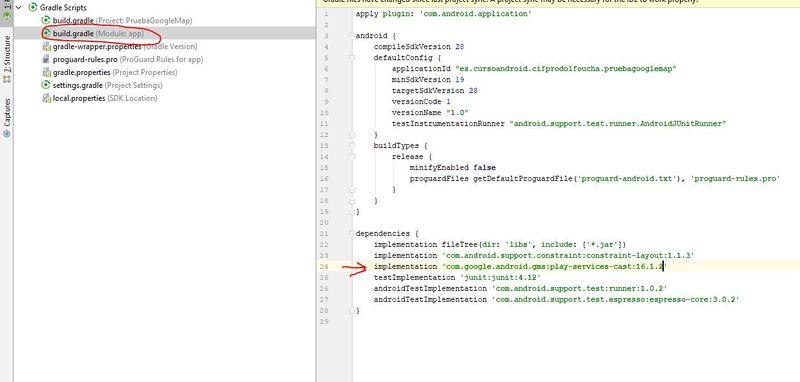
Task: Click compileSdkVersion 28 line
Action: pos(419,46)
